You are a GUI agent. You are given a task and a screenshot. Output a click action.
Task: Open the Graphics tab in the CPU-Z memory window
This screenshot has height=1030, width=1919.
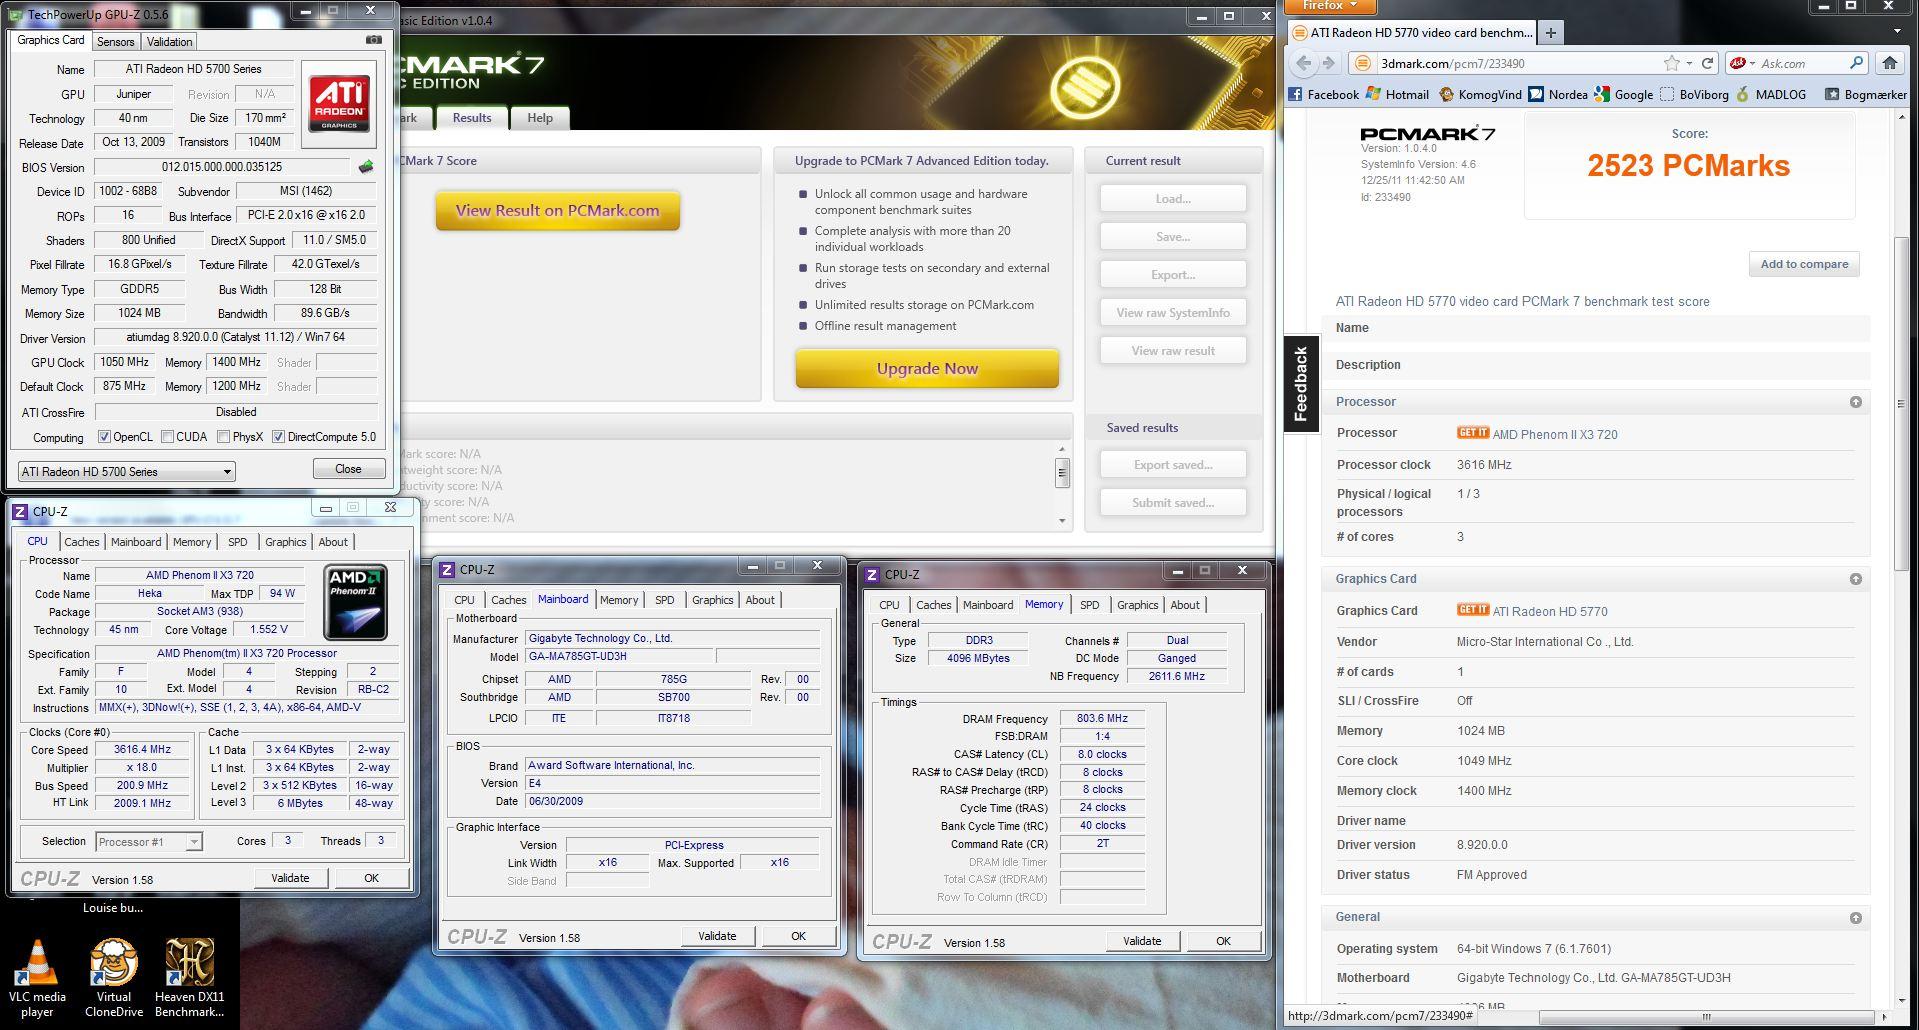click(1137, 605)
